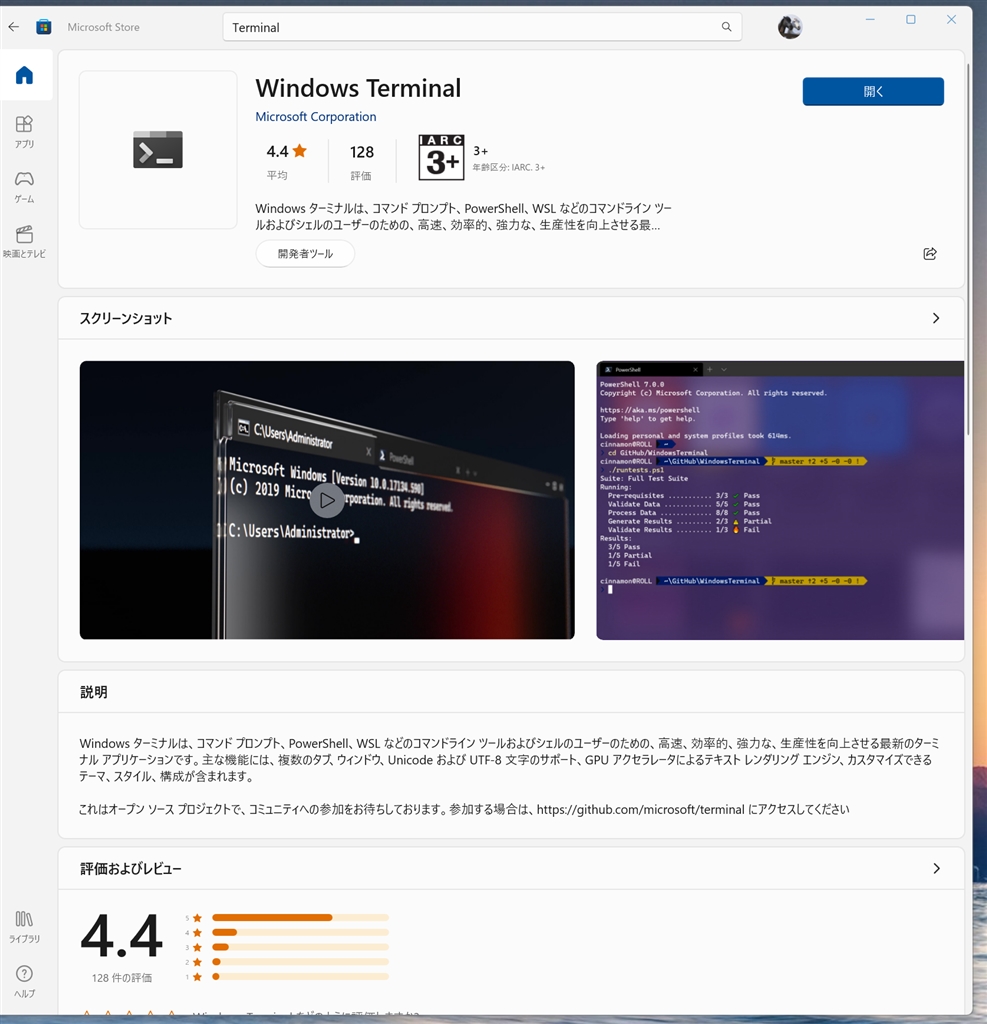The image size is (987, 1024).
Task: Click the github.com/microsoft/terminal URL text
Action: [640, 809]
